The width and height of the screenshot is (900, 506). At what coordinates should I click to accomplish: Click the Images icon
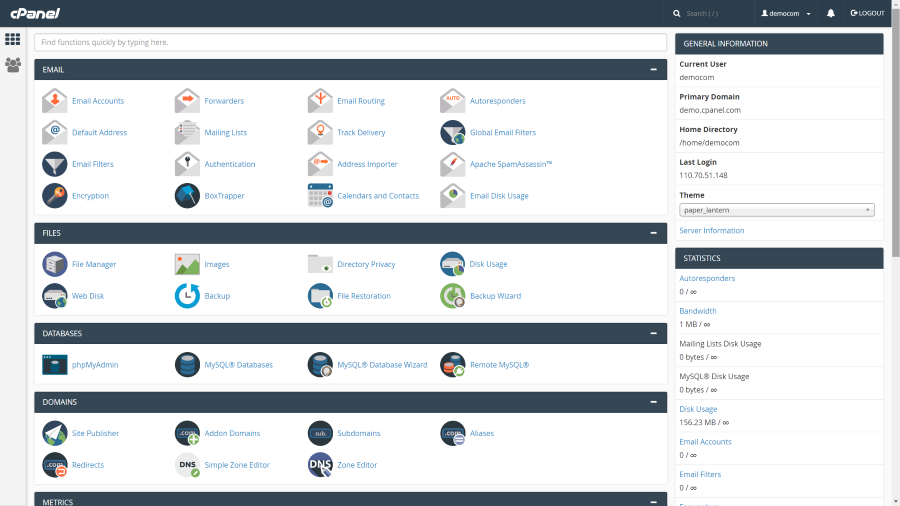pos(187,264)
